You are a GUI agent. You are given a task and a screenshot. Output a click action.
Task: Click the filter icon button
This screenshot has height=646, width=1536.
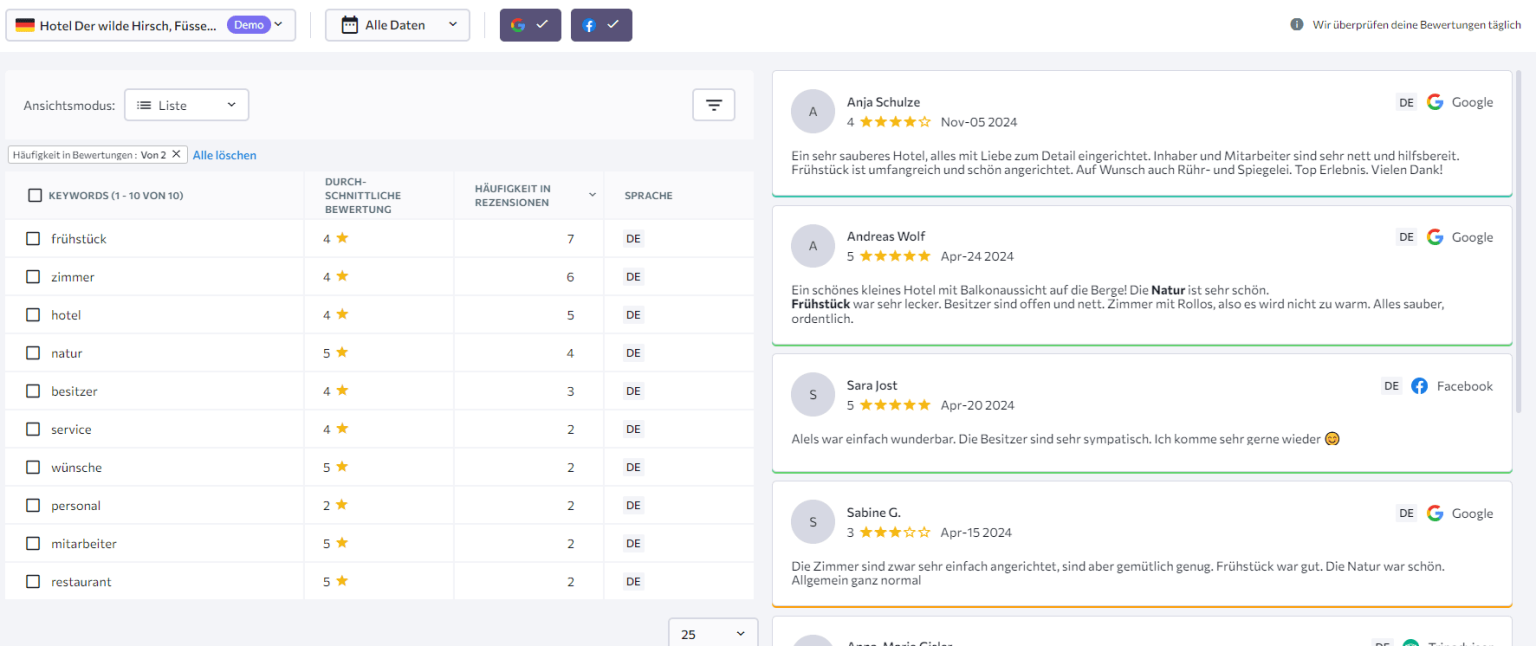(713, 105)
